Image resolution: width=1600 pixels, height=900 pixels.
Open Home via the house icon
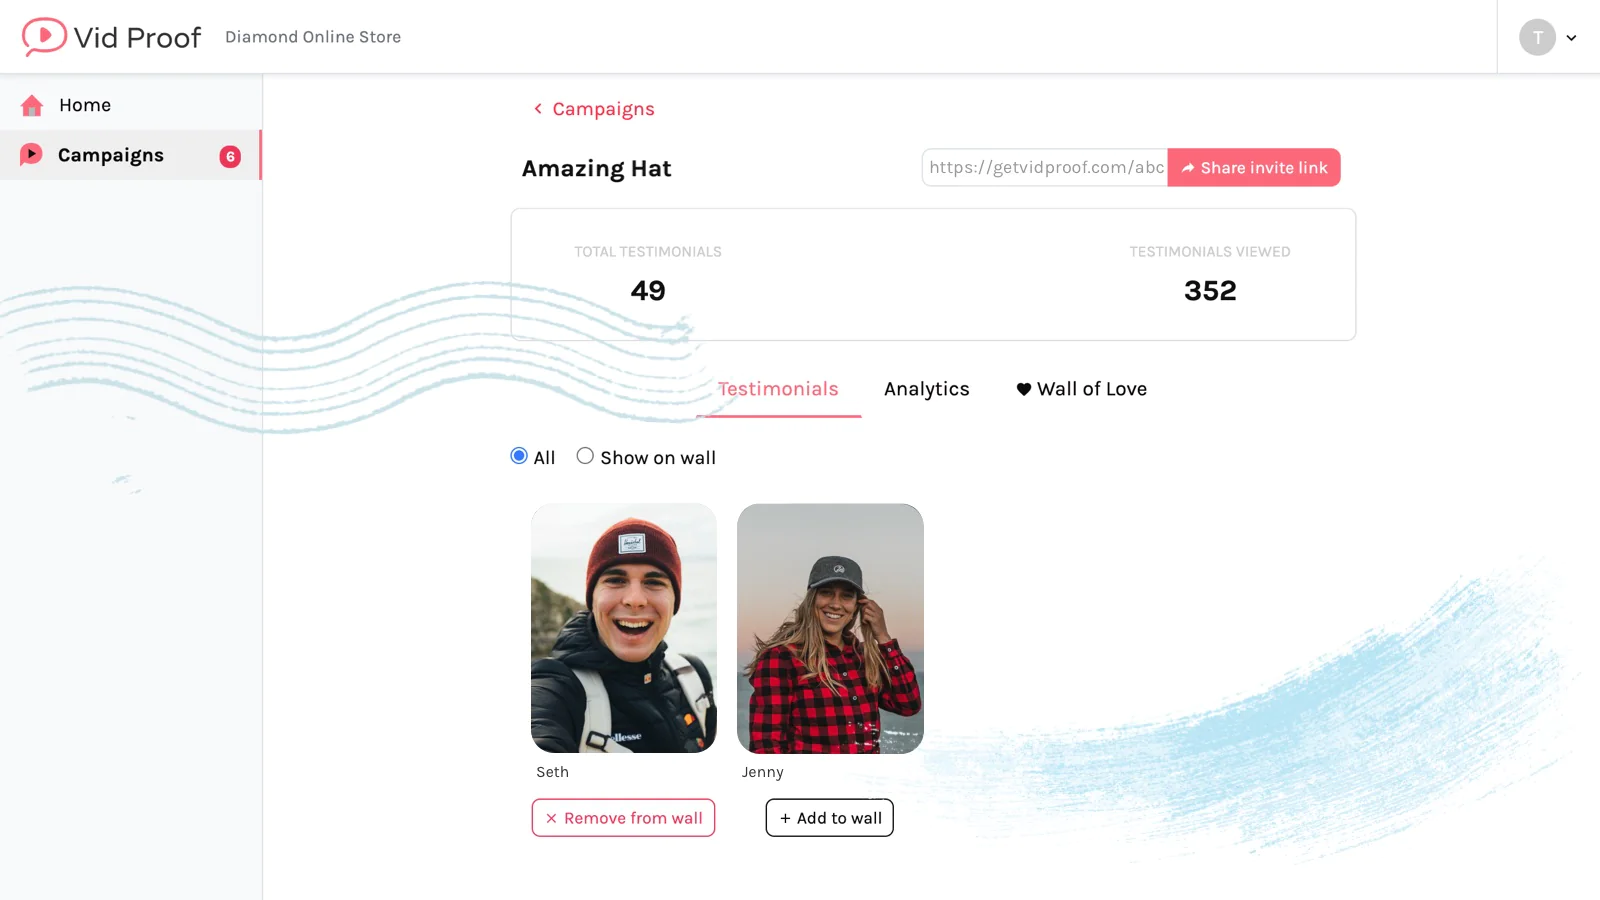[x=32, y=105]
